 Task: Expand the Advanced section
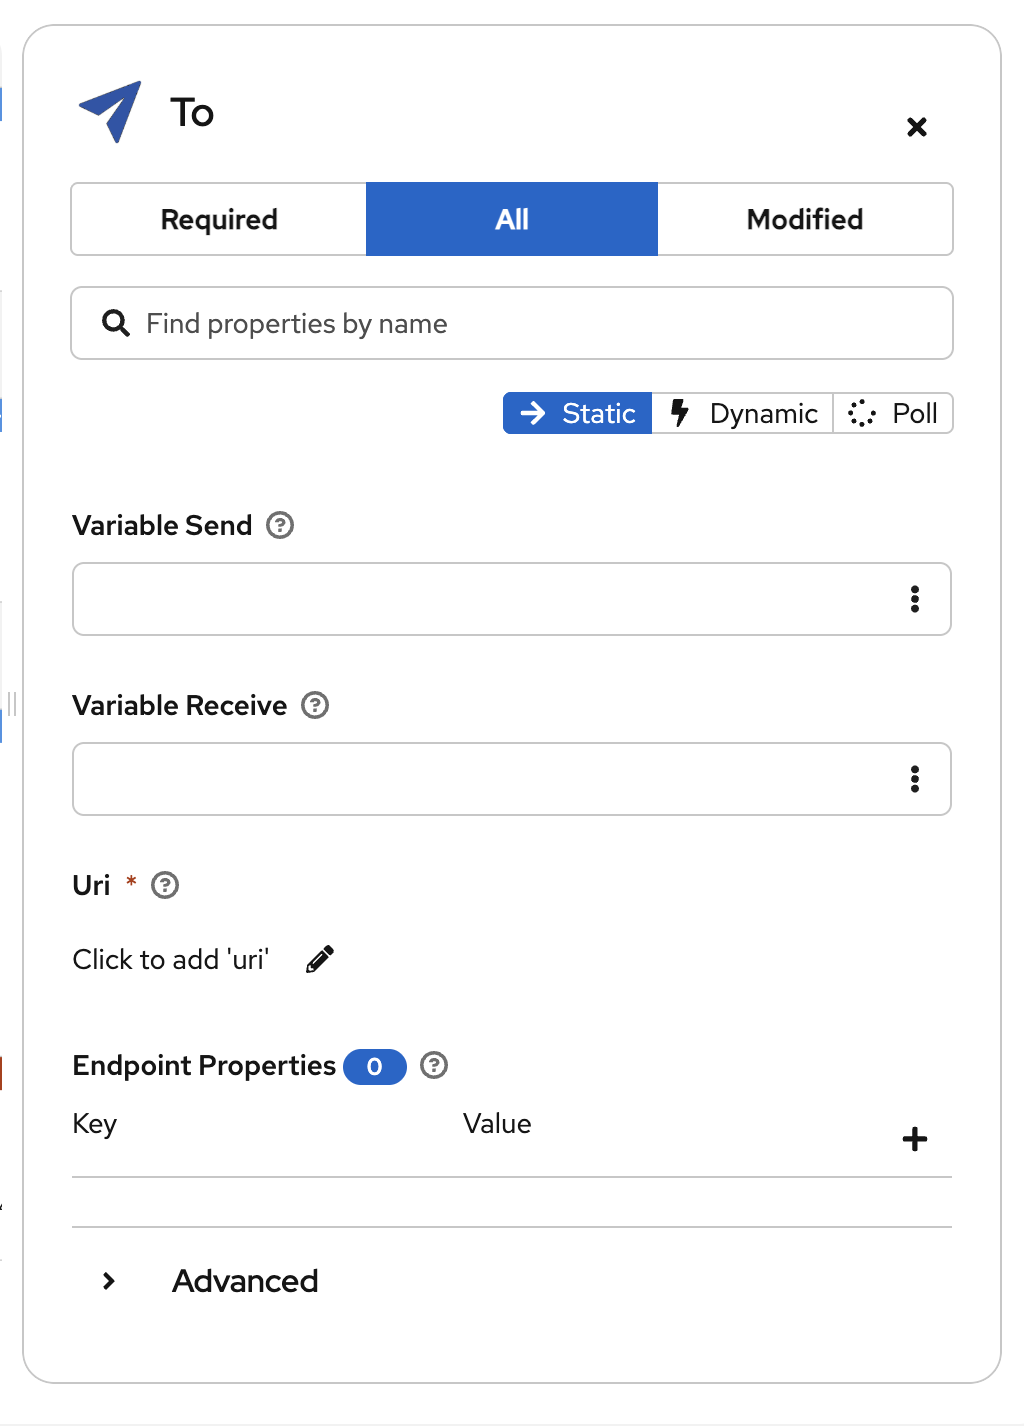(244, 1281)
